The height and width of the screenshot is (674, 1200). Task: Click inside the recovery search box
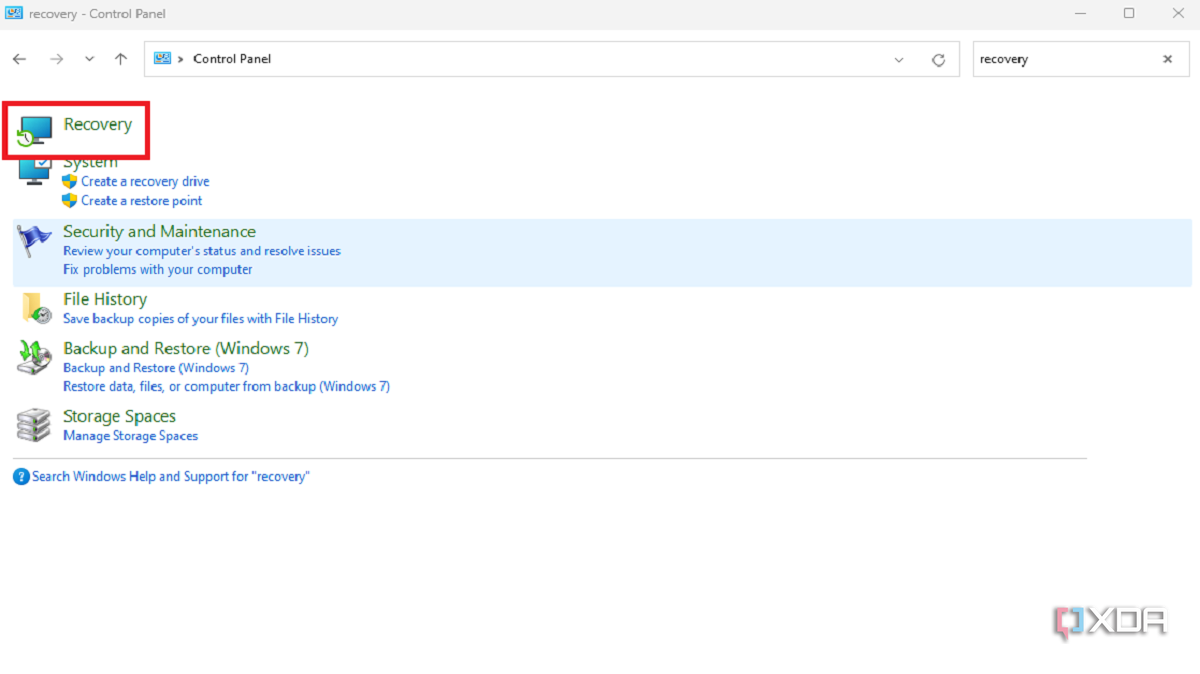click(1060, 59)
